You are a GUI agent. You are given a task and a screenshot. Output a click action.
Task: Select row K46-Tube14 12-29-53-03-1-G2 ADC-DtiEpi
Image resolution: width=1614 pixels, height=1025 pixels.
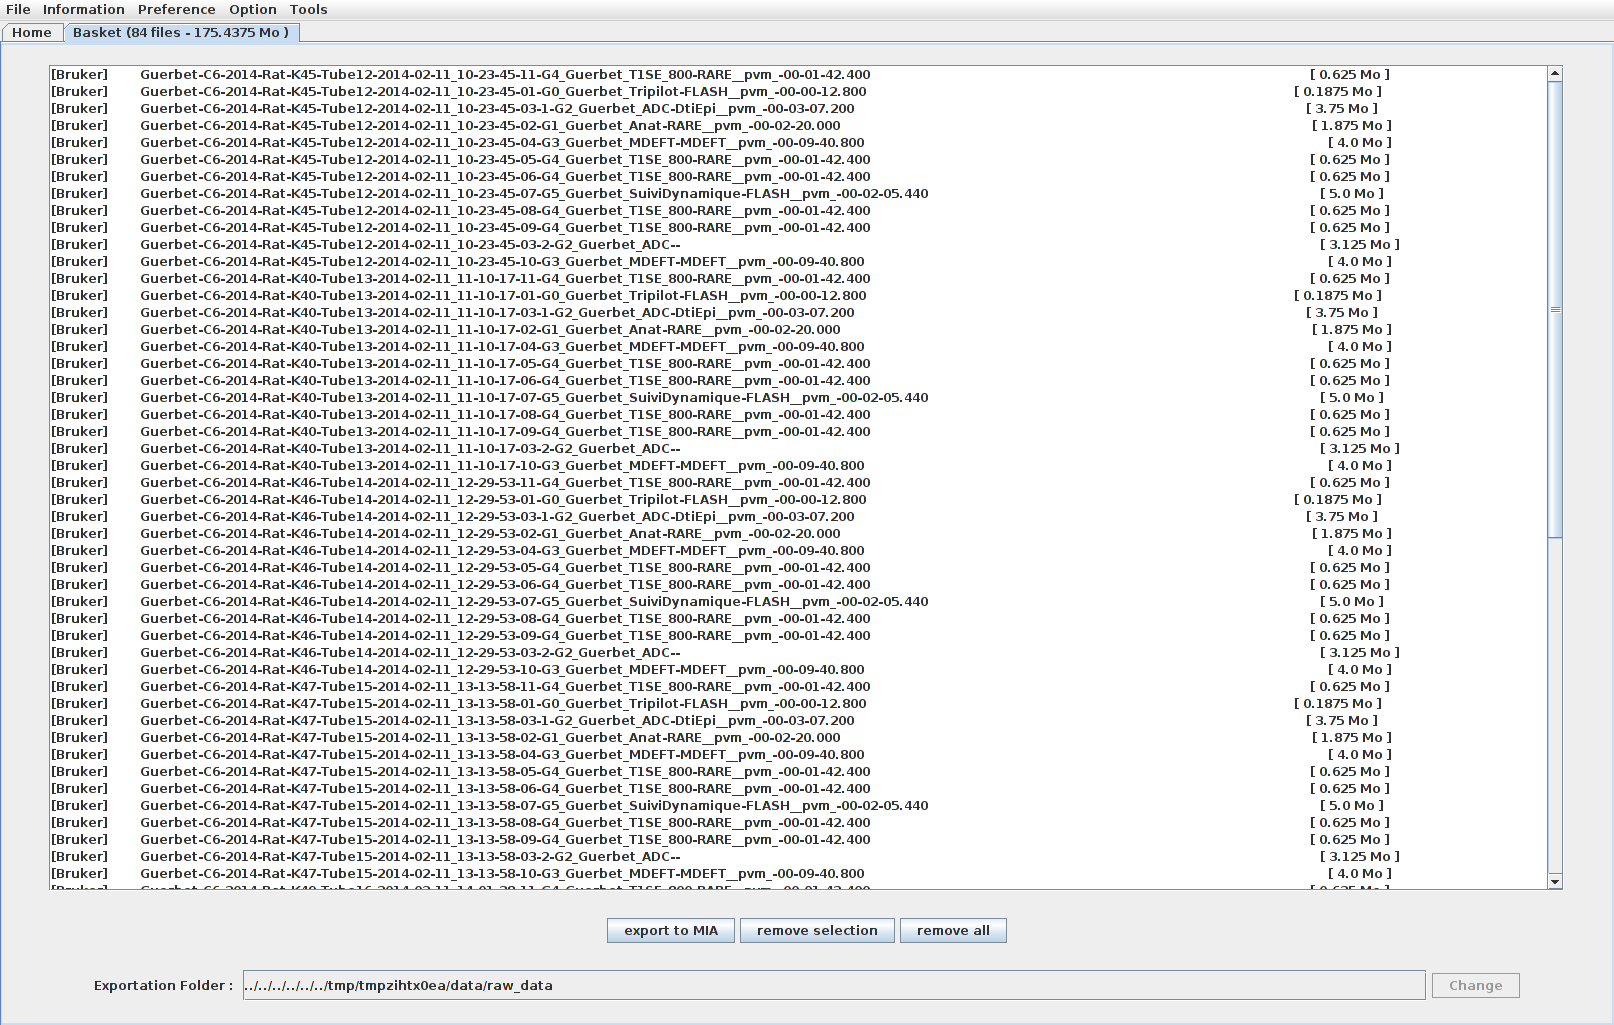click(x=798, y=516)
